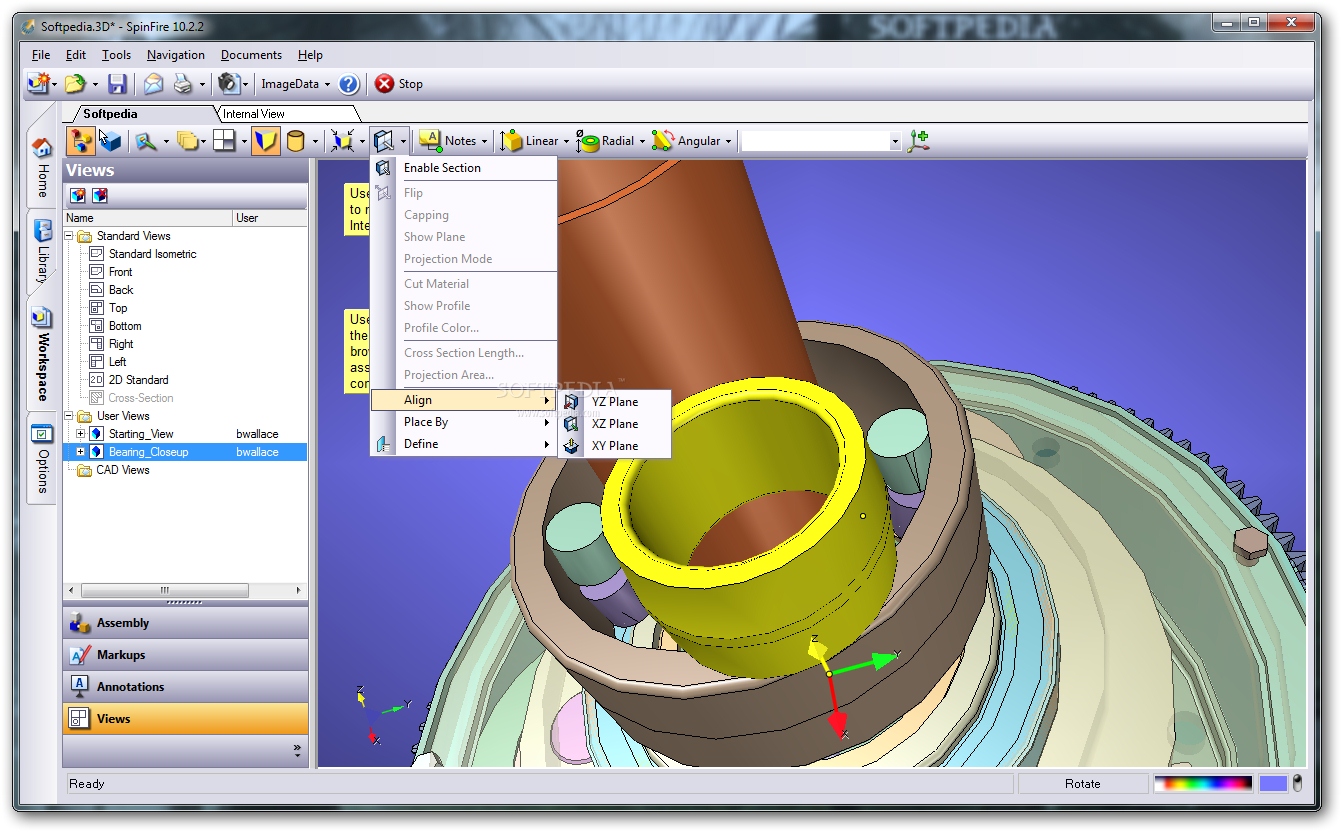Select the 3D cube icon in view toolbar

coord(109,141)
